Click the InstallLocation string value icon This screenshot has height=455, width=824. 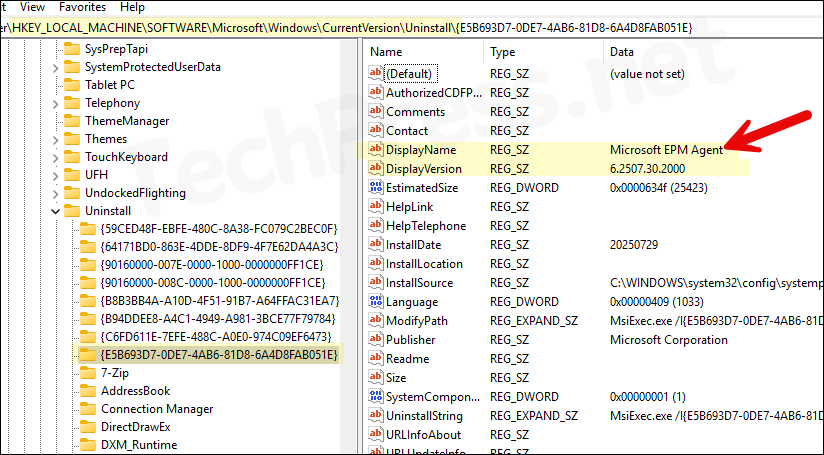coord(375,263)
